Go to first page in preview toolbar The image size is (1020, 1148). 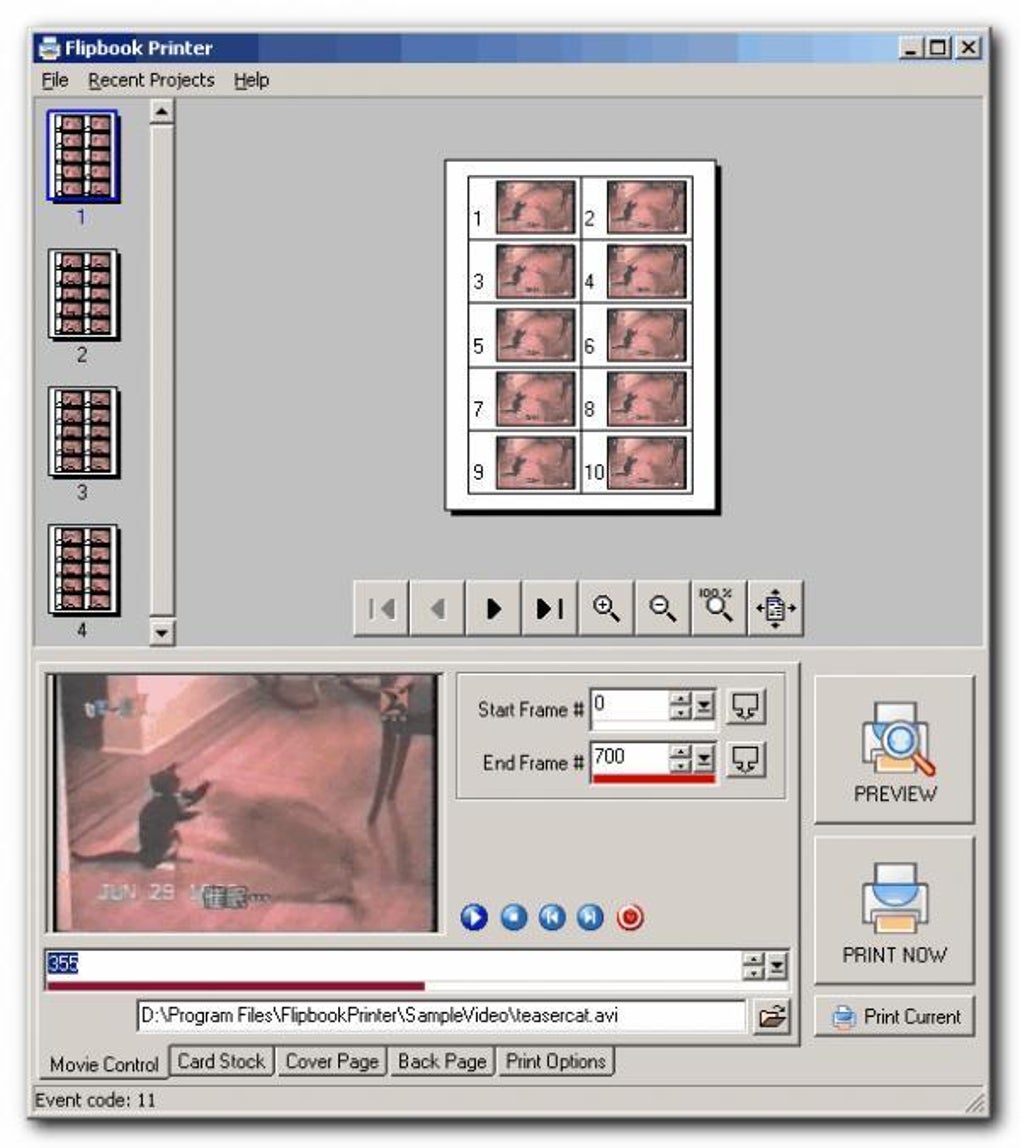coord(381,608)
